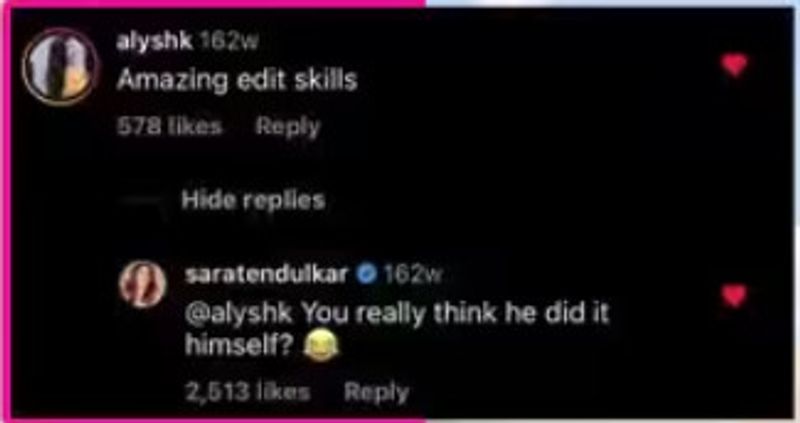Click the "You really think he did it" text
The height and width of the screenshot is (423, 800).
point(456,314)
